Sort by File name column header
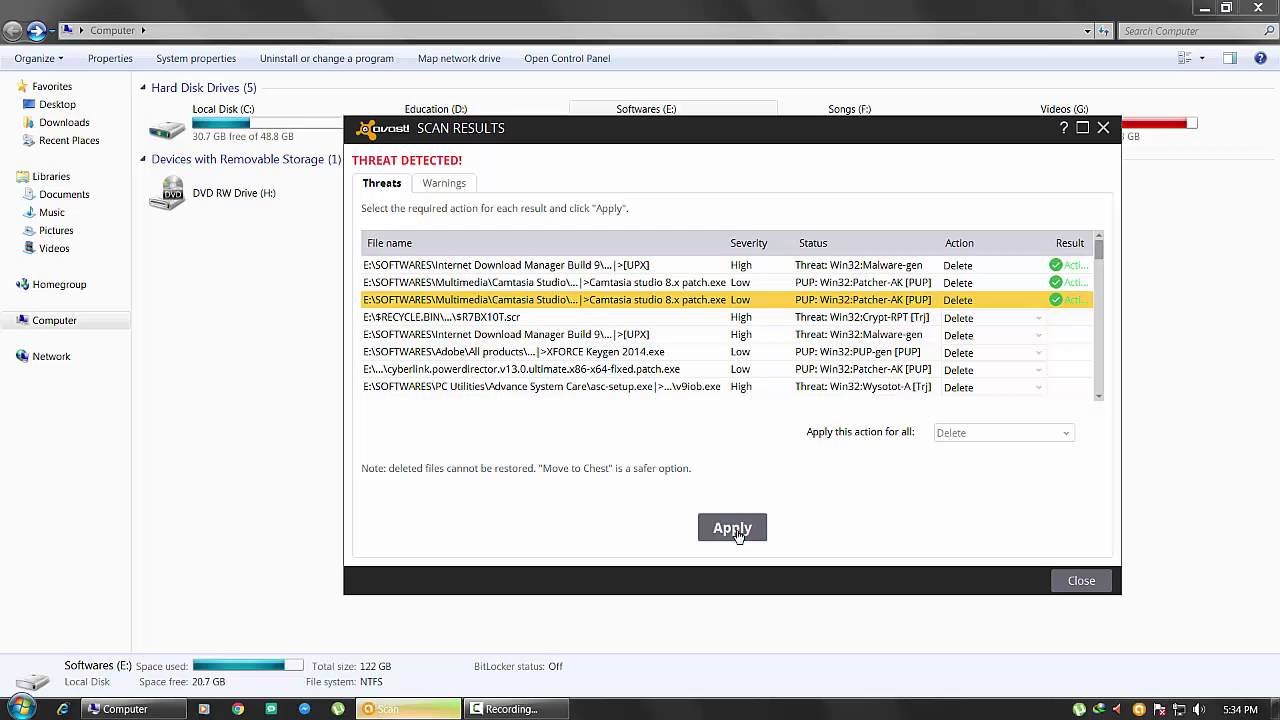The image size is (1280, 720). [389, 243]
